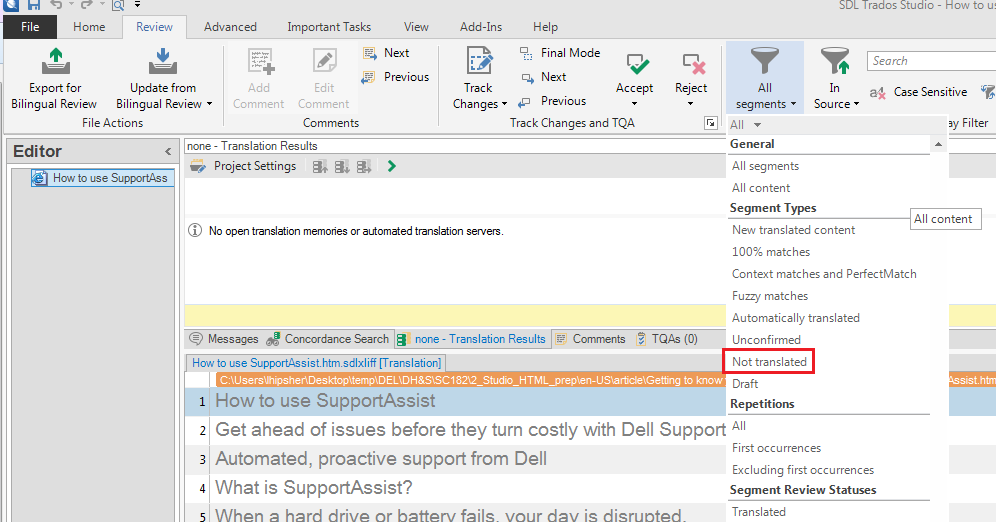This screenshot has height=522, width=996.
Task: Open the Important Tasks tab
Action: tap(329, 27)
